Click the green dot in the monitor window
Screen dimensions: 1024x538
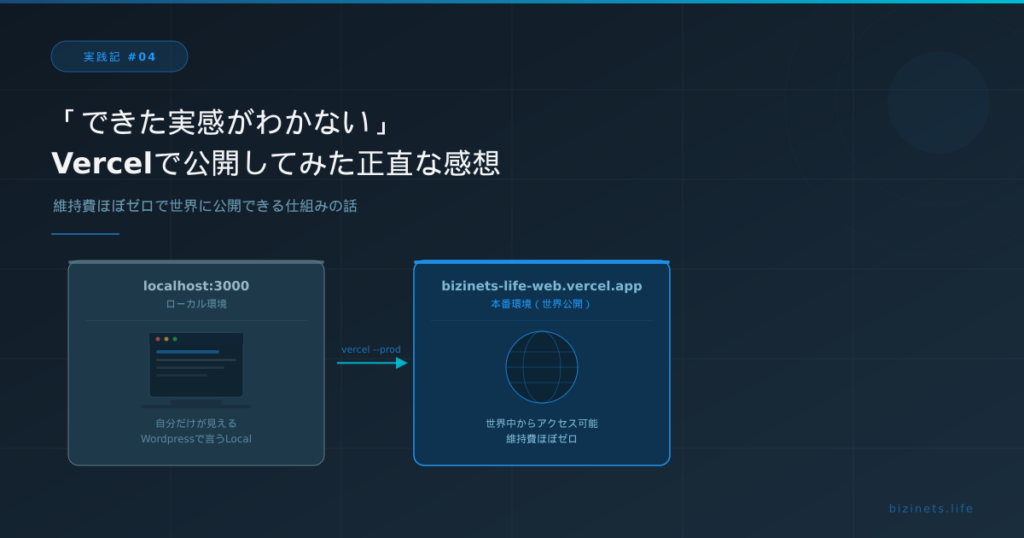tap(175, 339)
